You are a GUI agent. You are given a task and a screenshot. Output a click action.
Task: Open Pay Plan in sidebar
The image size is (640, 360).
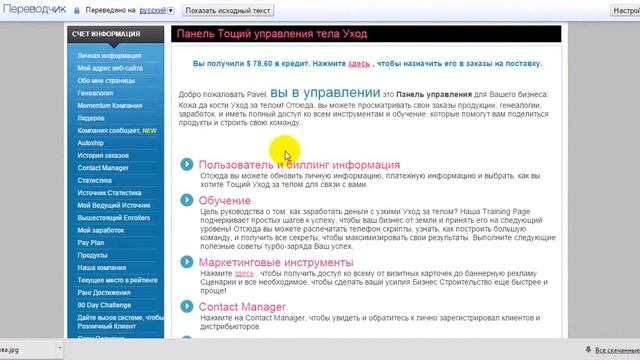click(91, 243)
